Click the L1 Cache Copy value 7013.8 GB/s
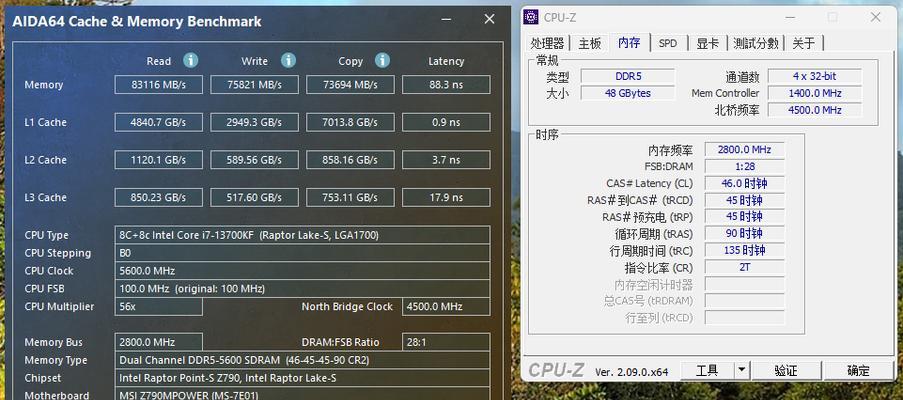This screenshot has width=903, height=400. coord(350,122)
